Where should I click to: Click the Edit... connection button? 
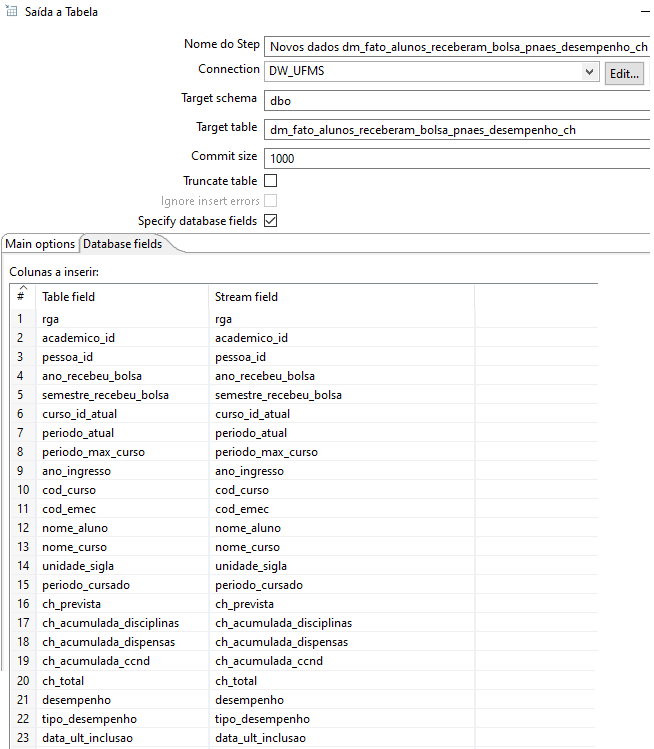point(624,74)
